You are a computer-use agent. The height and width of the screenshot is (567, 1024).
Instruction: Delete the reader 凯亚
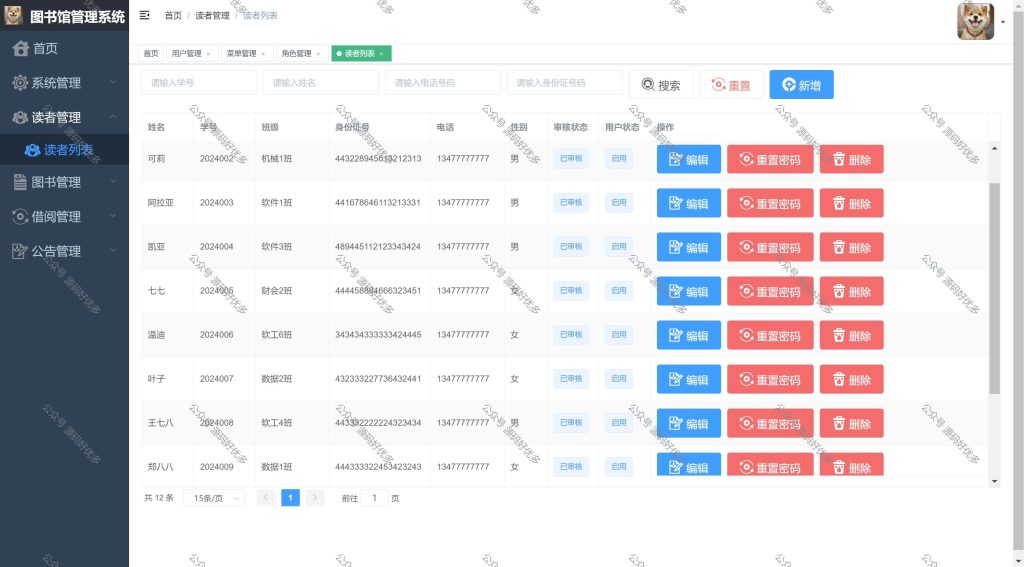tap(852, 247)
